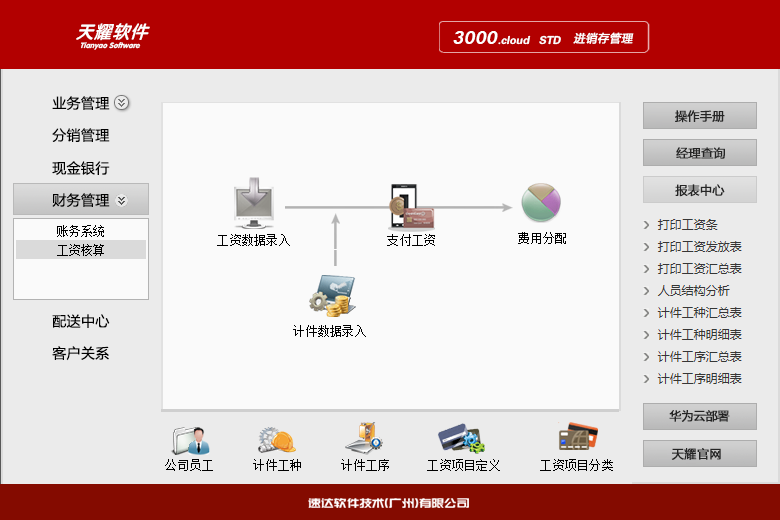Open the 公司员工 icon

tap(191, 440)
